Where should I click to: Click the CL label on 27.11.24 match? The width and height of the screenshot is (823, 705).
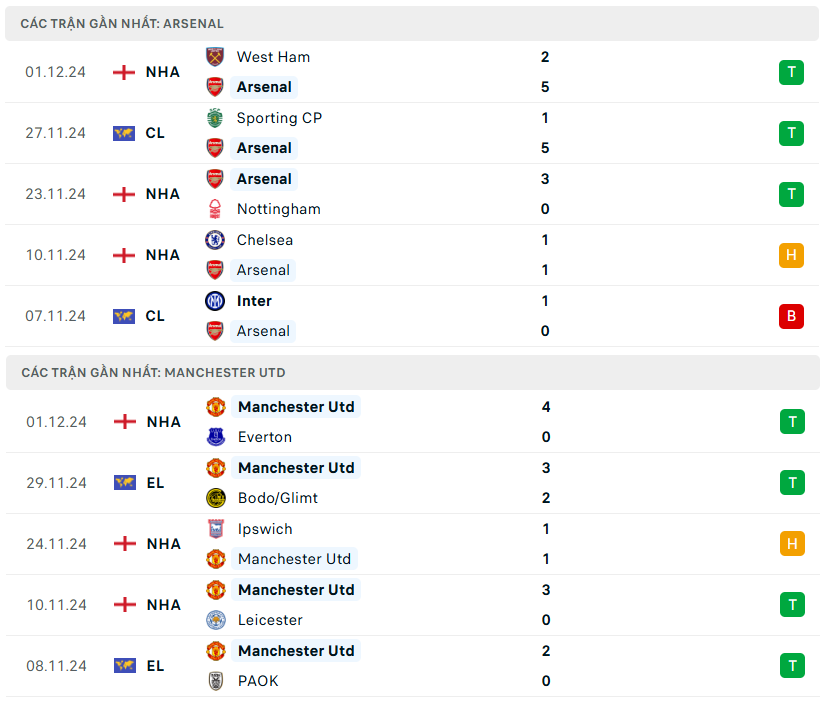click(x=155, y=133)
